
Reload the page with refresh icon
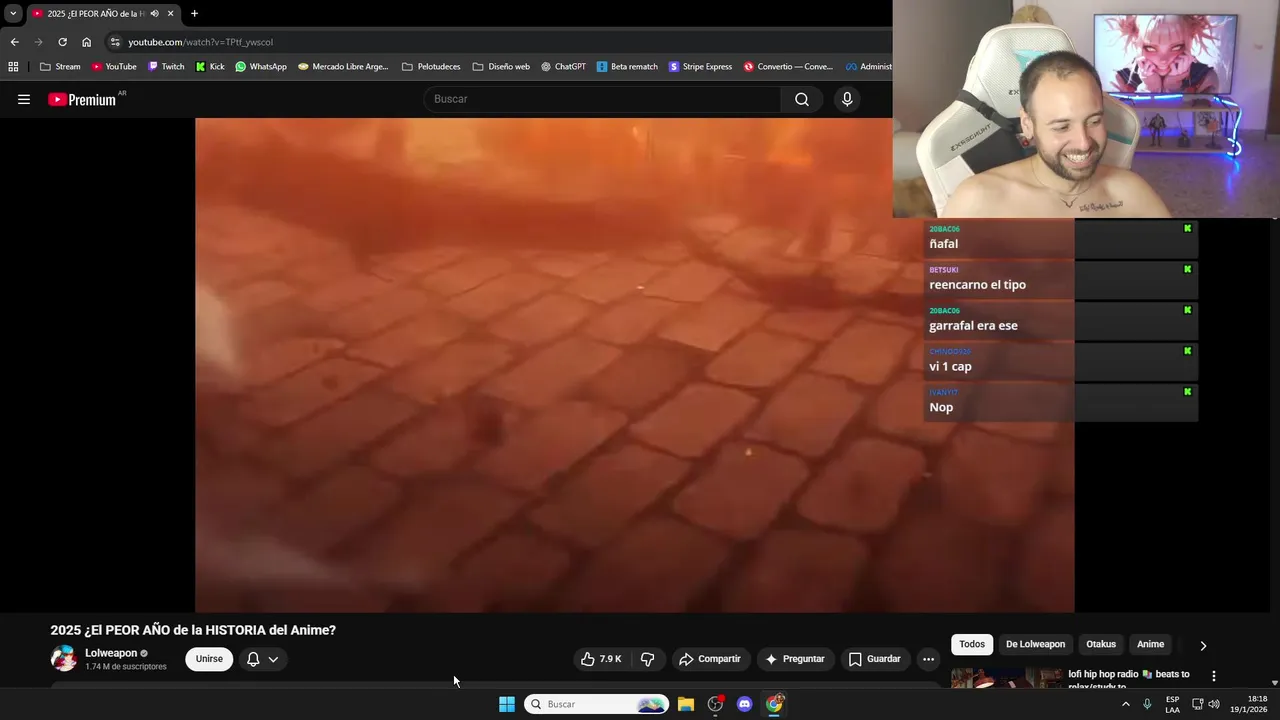(x=62, y=42)
